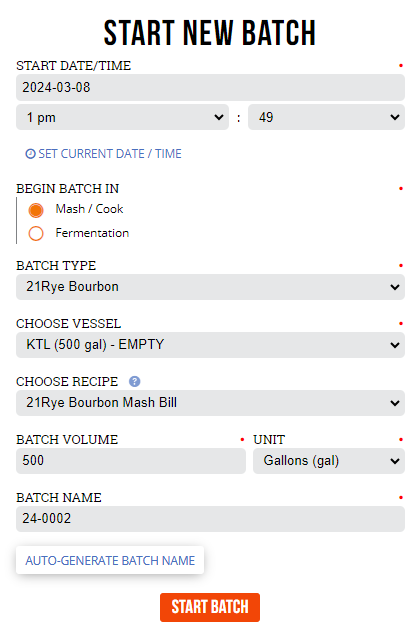Image resolution: width=415 pixels, height=623 pixels.
Task: Expand the Choose Vessel dropdown
Action: 210,345
